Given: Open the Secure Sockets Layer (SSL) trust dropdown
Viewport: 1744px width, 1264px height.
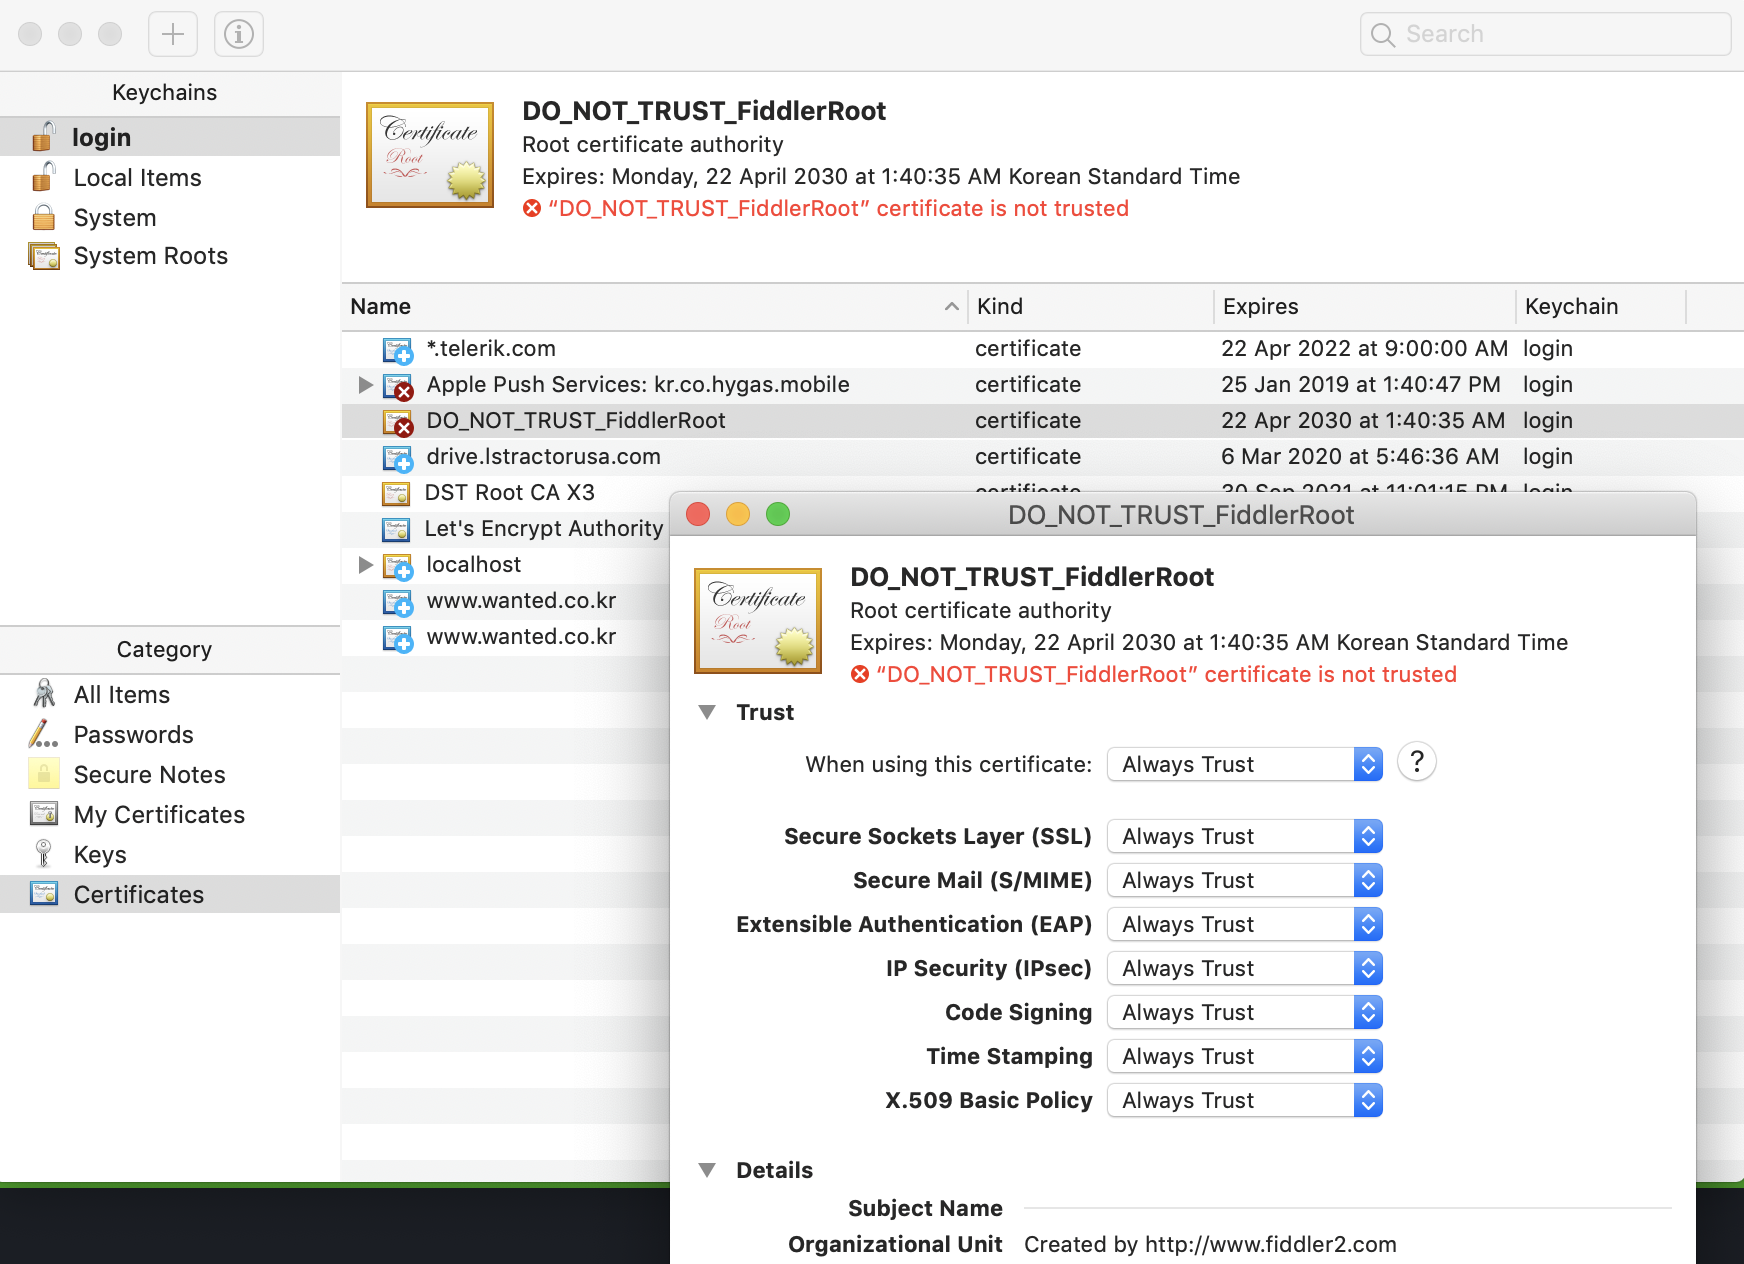Looking at the screenshot, I should (1245, 836).
